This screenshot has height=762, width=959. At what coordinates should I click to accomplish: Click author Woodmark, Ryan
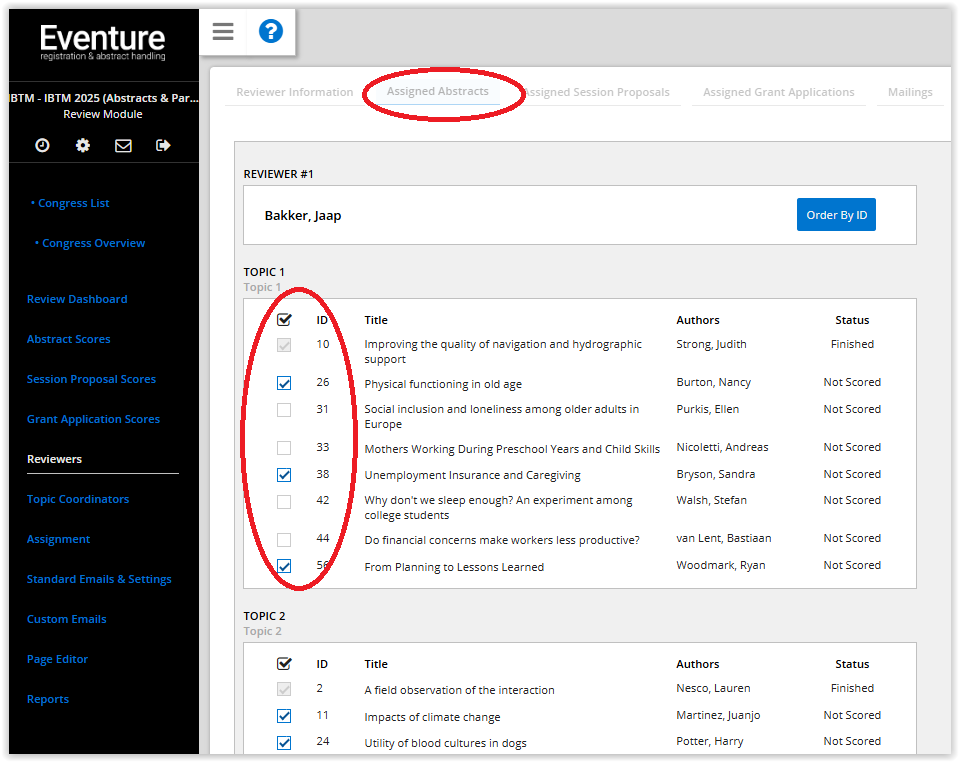(720, 565)
